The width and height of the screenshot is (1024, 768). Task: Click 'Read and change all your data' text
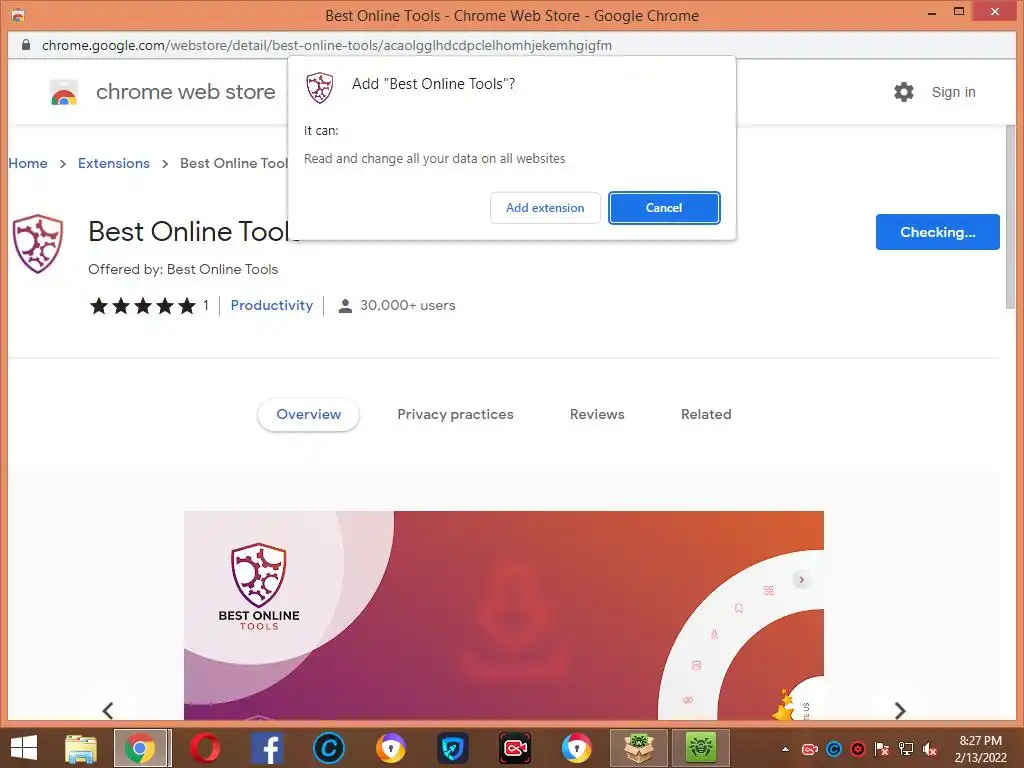[434, 159]
